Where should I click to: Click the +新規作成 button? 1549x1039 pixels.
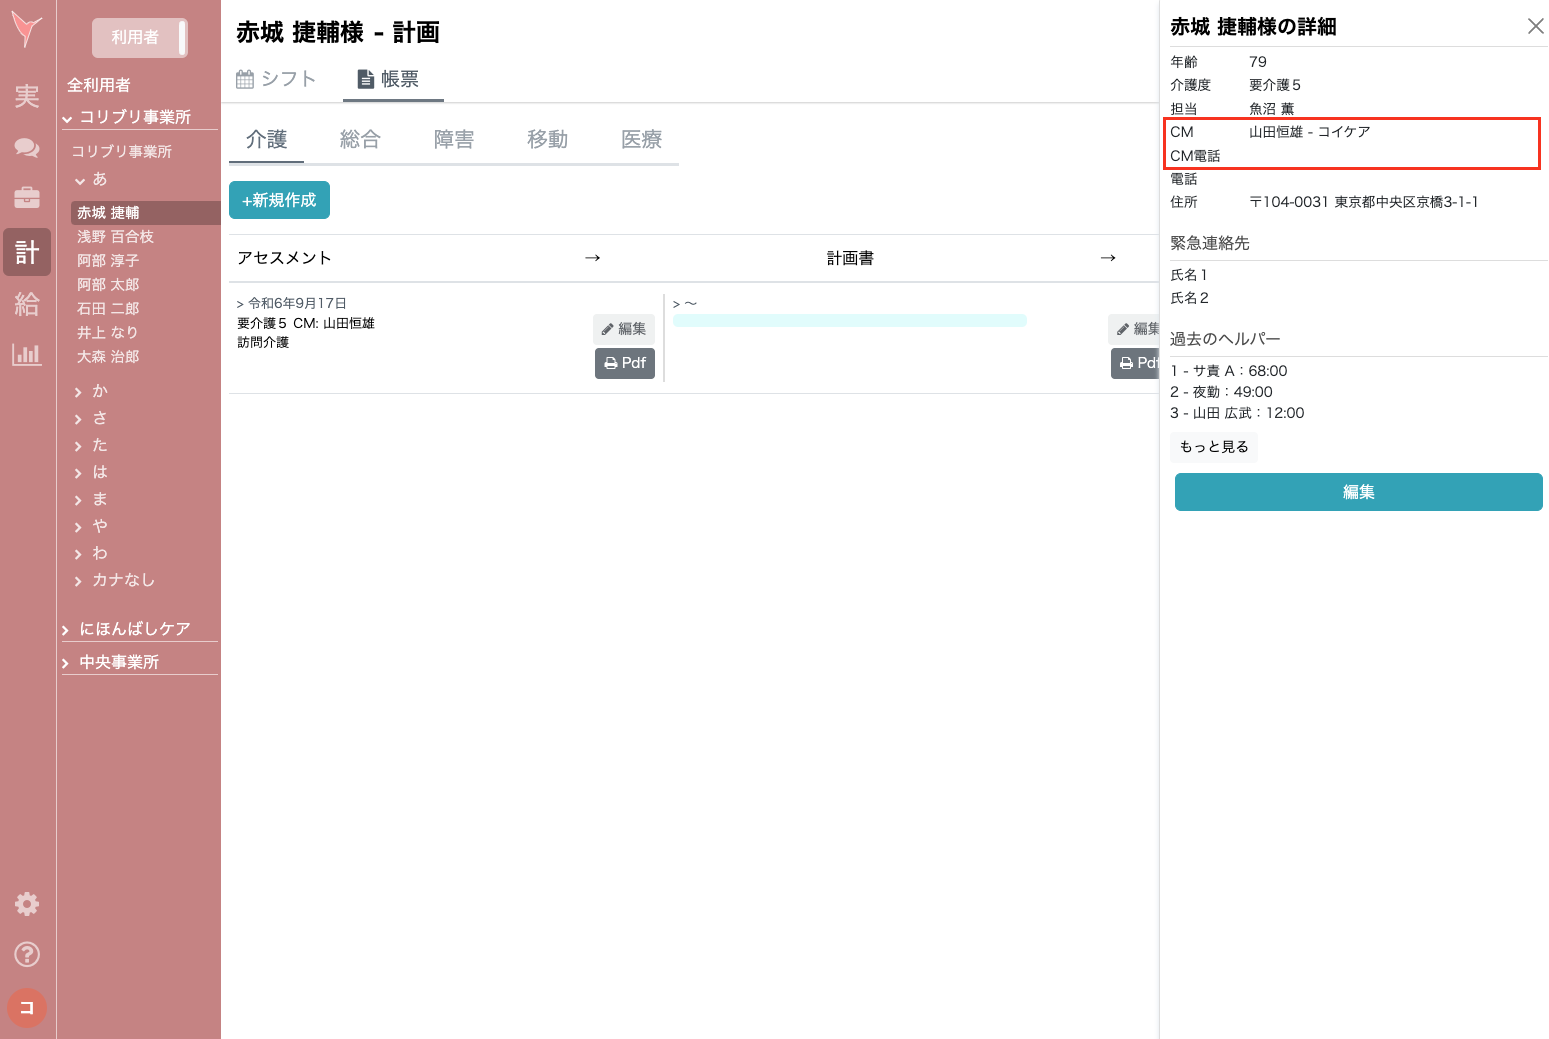(x=279, y=200)
